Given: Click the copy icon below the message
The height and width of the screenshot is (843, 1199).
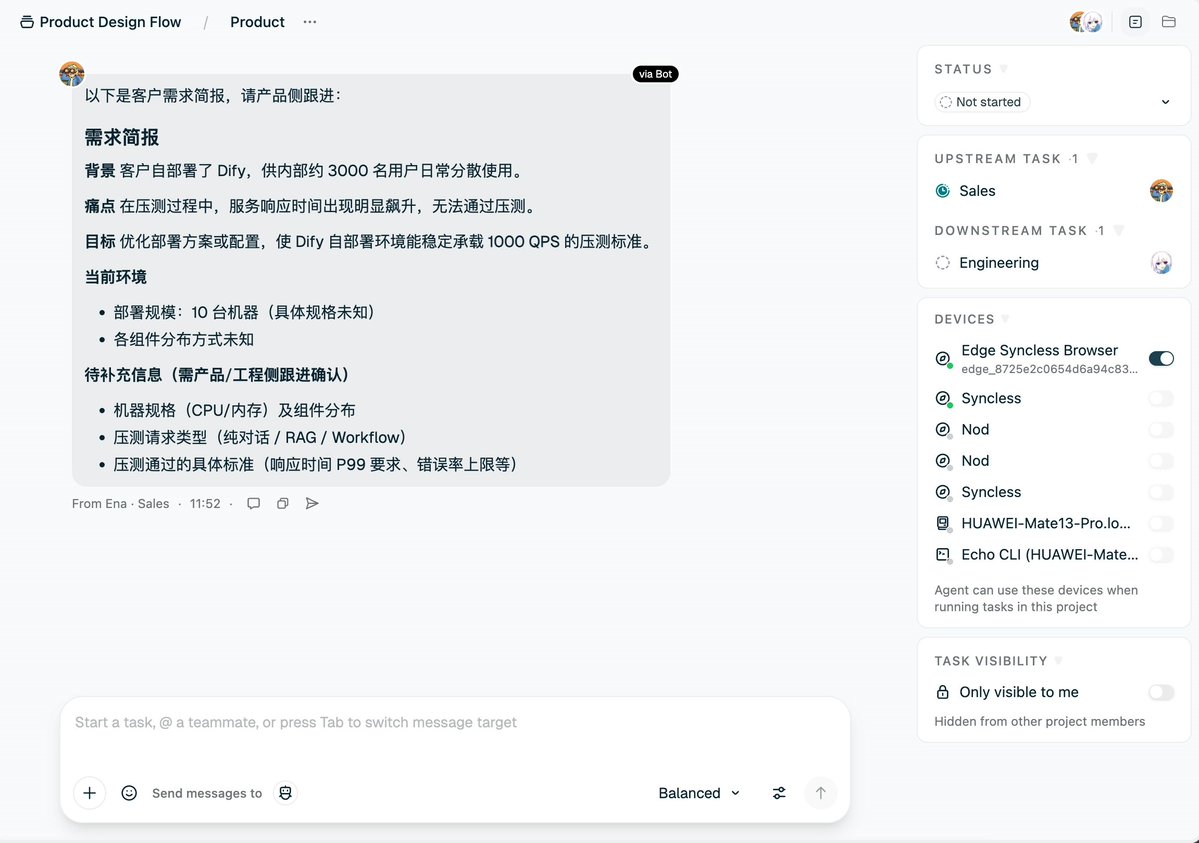Looking at the screenshot, I should point(282,503).
